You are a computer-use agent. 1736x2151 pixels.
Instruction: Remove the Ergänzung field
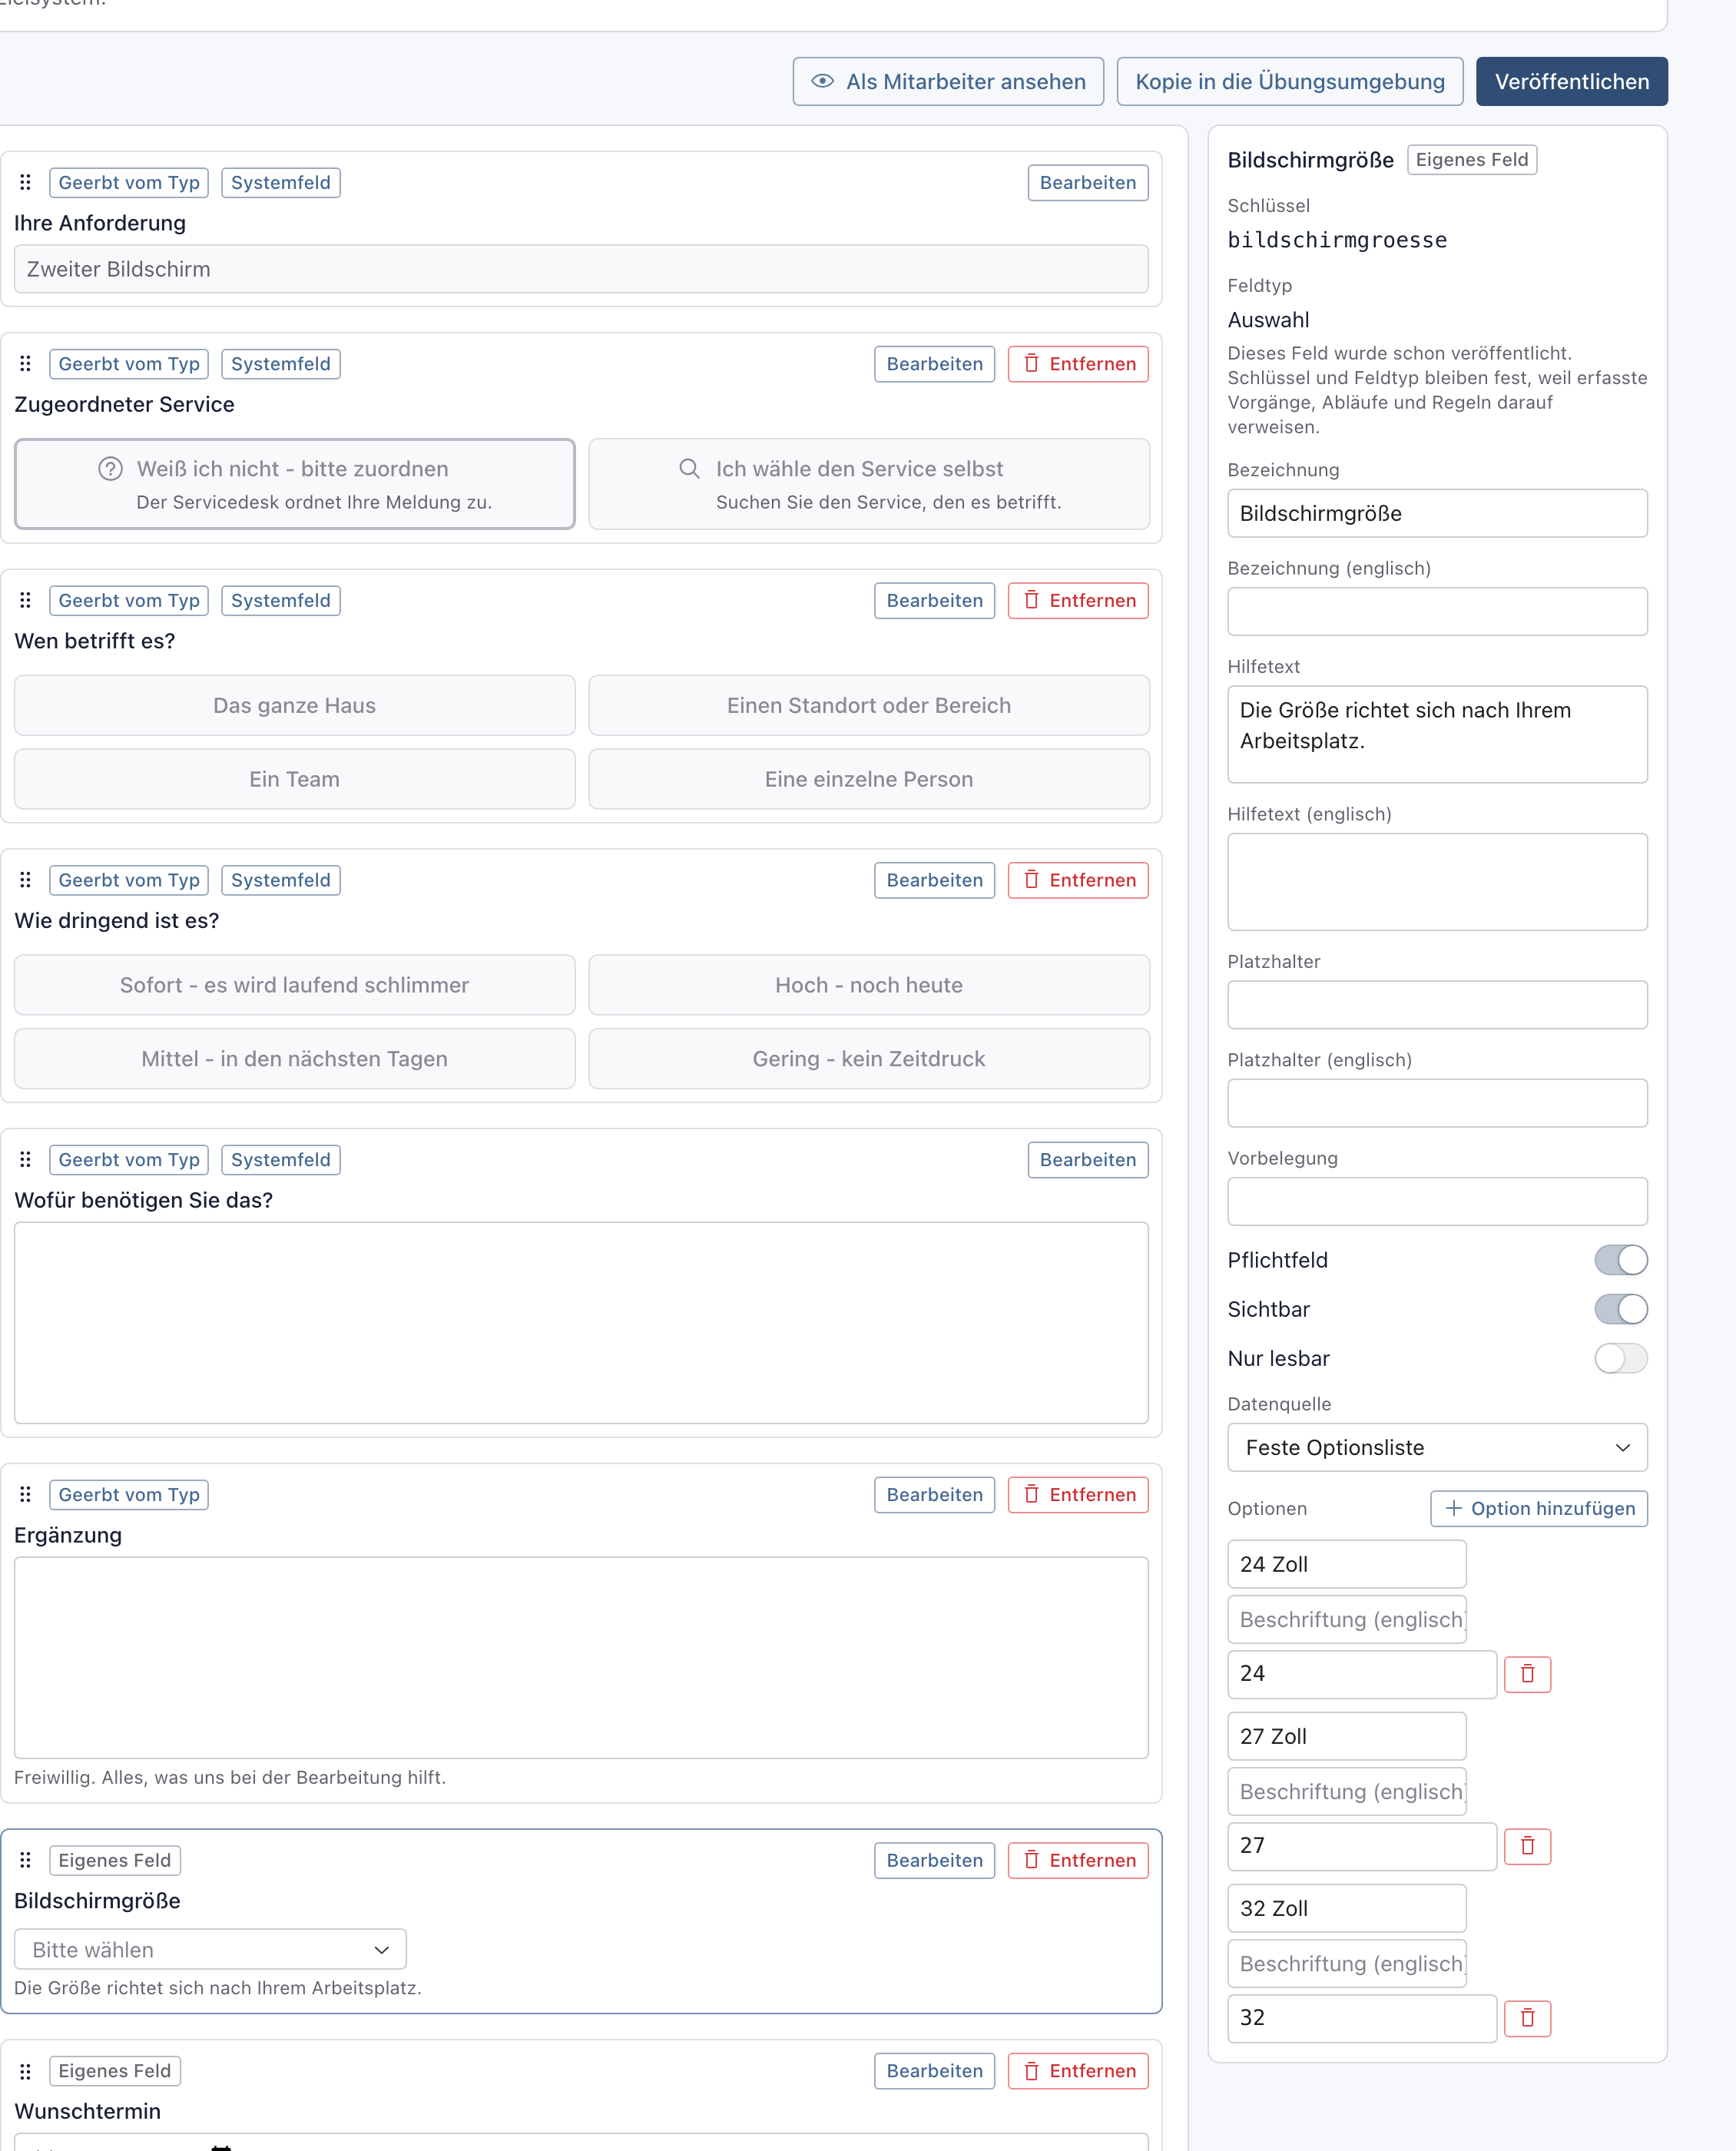[1078, 1494]
